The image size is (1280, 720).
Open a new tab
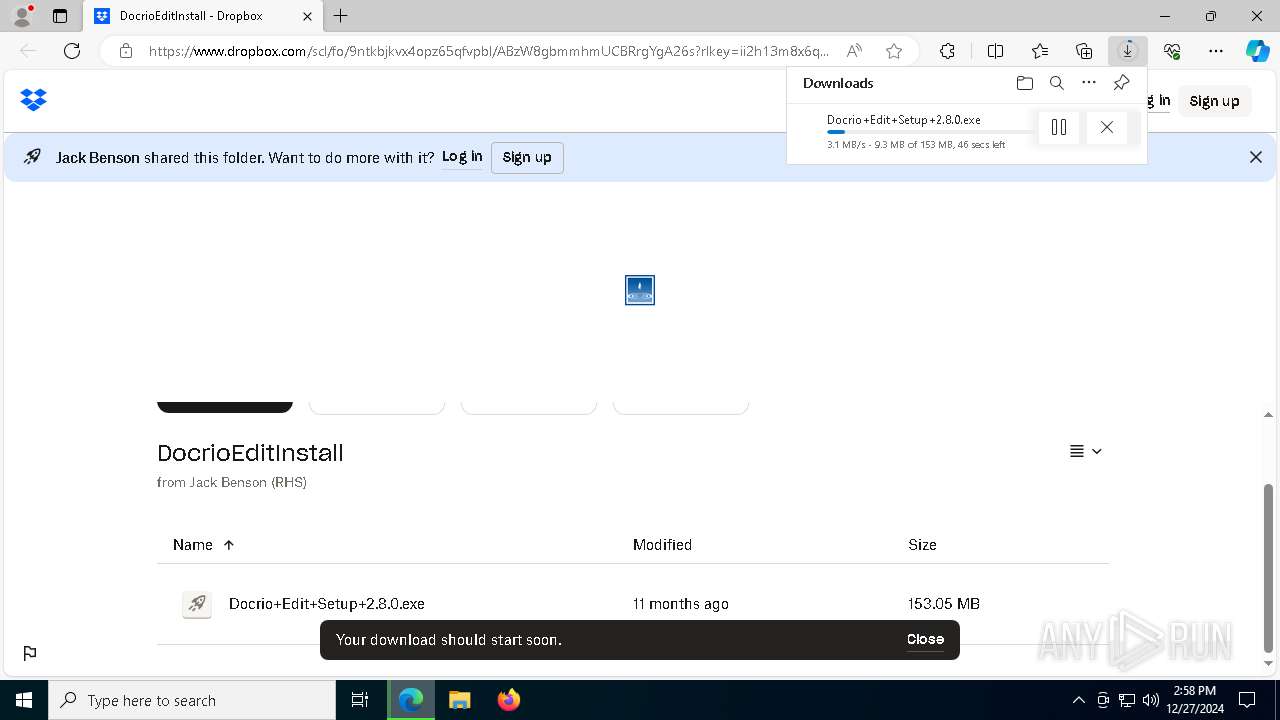[341, 16]
